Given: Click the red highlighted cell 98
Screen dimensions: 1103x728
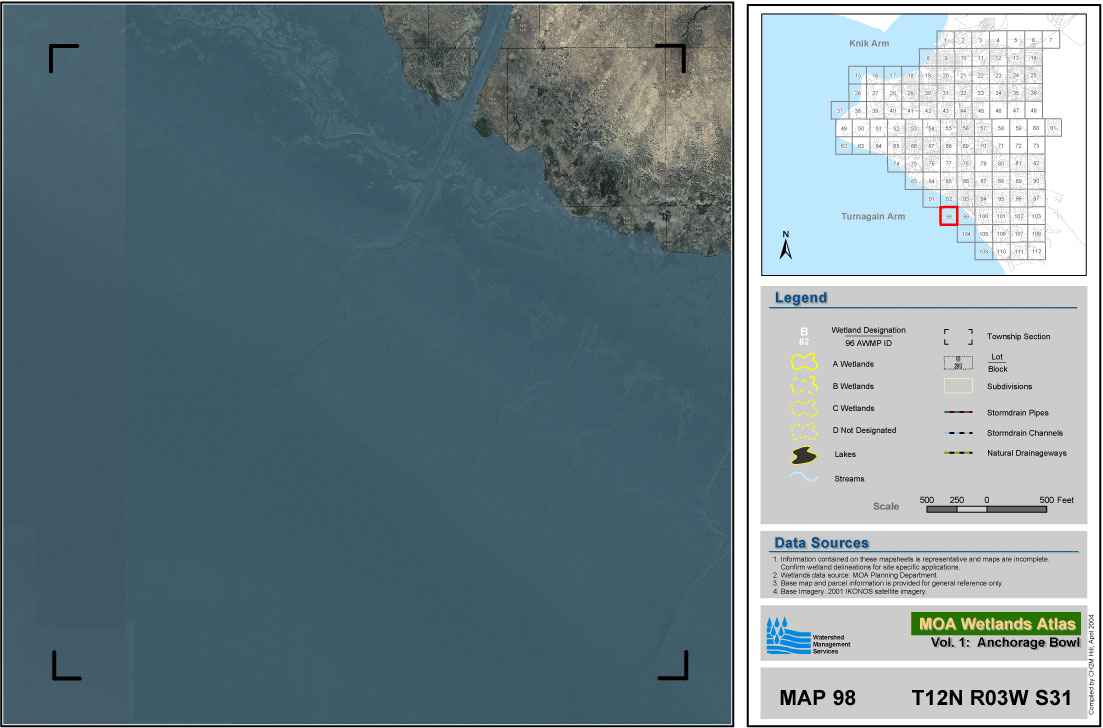Looking at the screenshot, I should click(949, 216).
